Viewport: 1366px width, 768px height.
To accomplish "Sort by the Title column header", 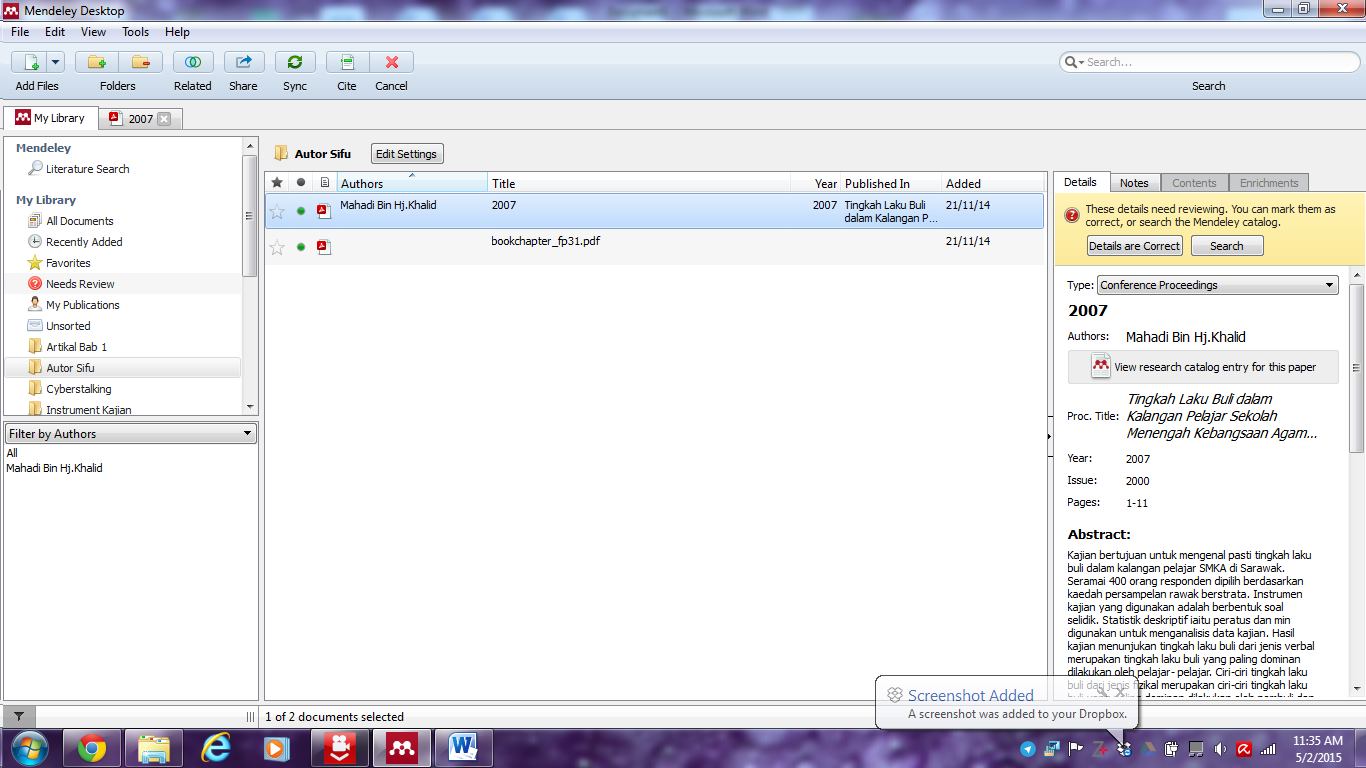I will coord(638,183).
